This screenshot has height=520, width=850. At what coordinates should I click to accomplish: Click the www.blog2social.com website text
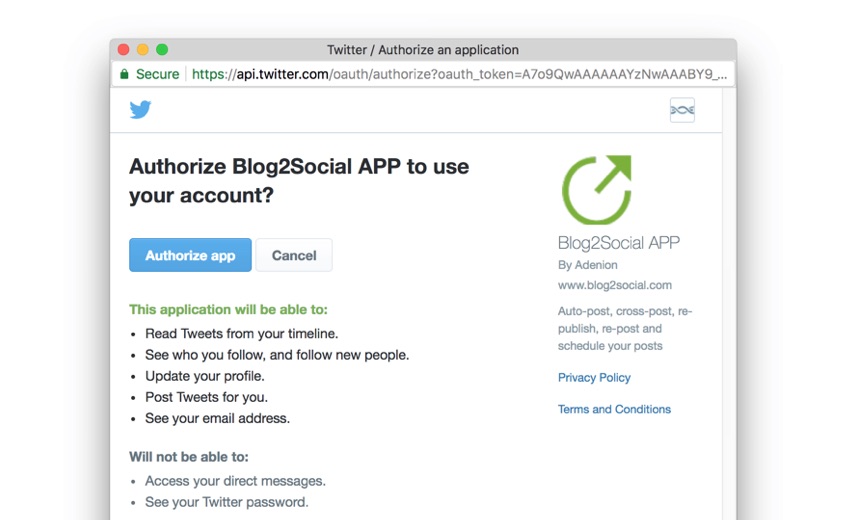pos(614,285)
